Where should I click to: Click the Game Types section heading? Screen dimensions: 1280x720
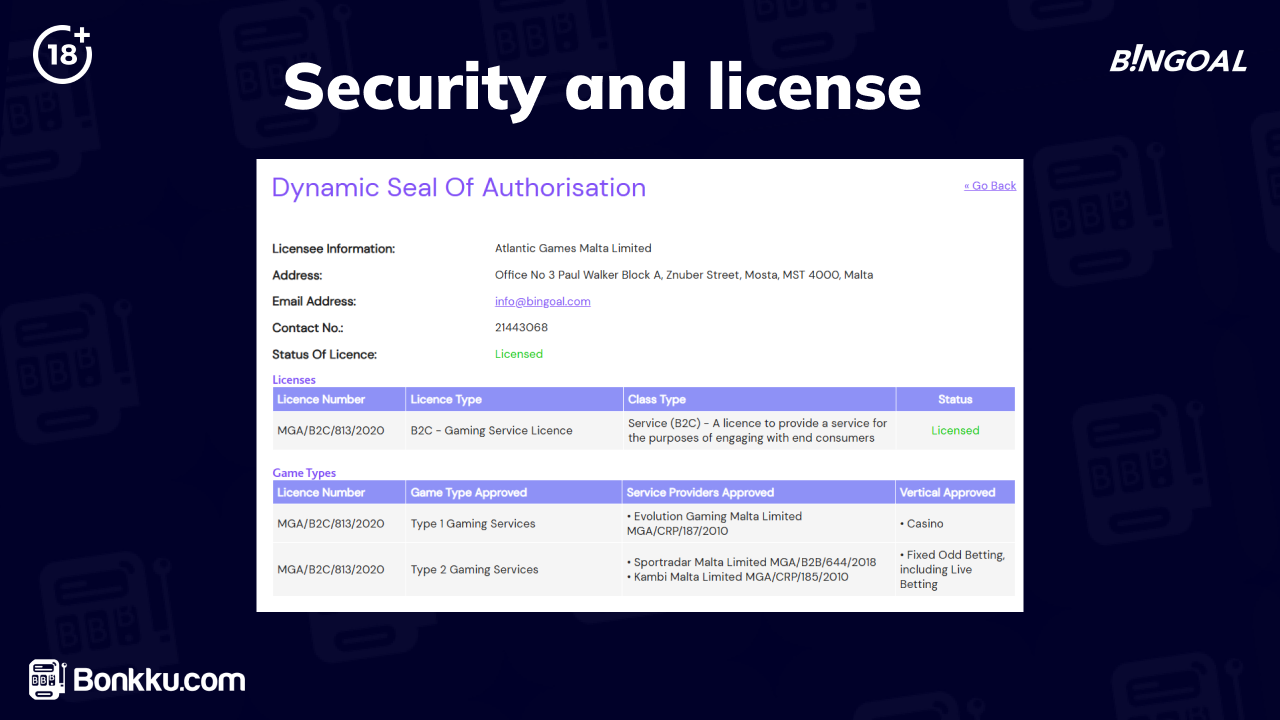304,473
